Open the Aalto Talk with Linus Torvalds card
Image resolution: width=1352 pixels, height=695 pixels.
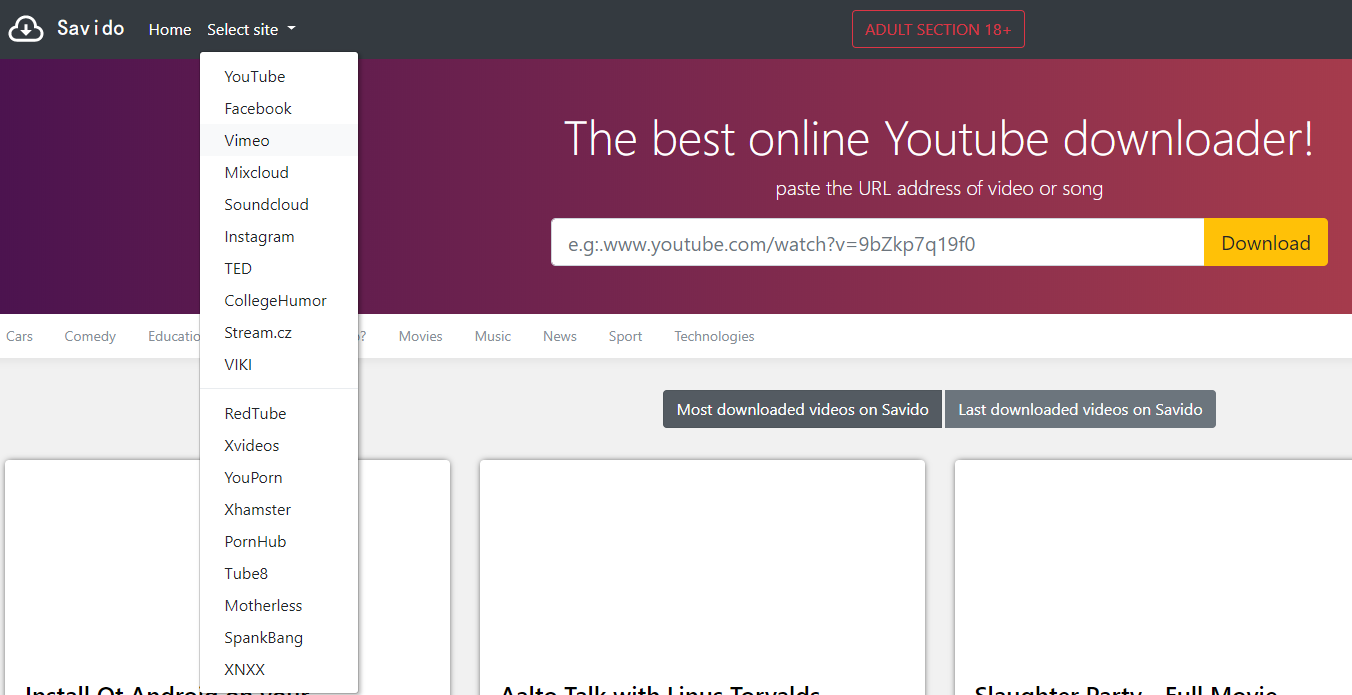click(x=702, y=578)
